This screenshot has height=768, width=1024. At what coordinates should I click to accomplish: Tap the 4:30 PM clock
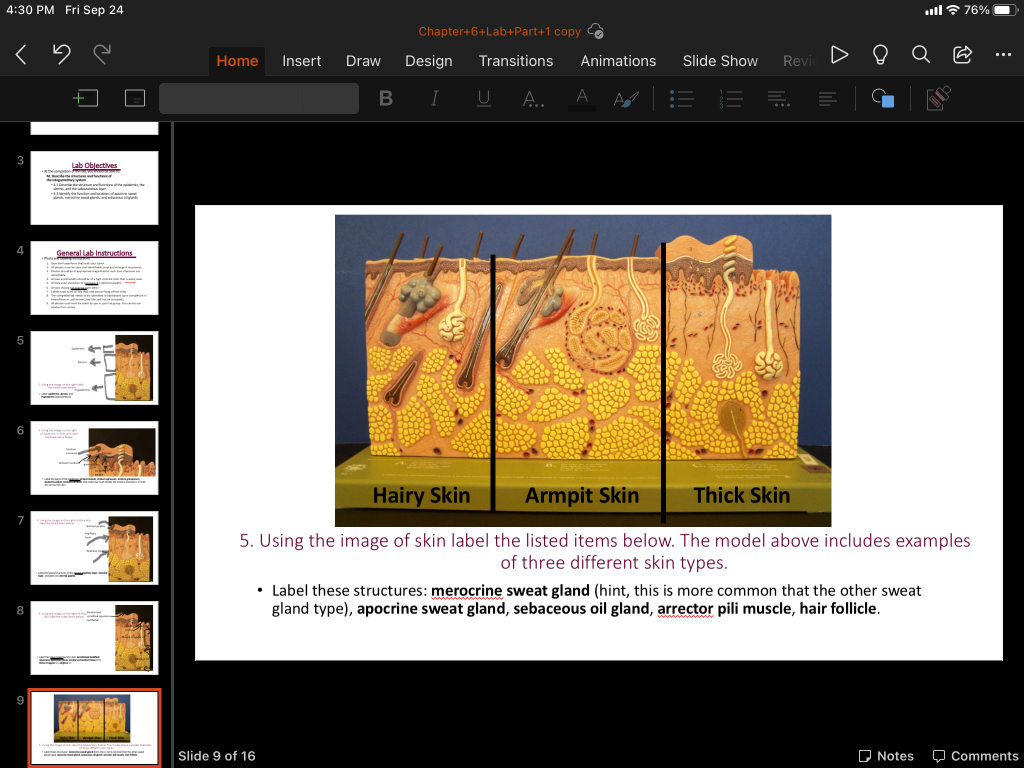point(30,10)
